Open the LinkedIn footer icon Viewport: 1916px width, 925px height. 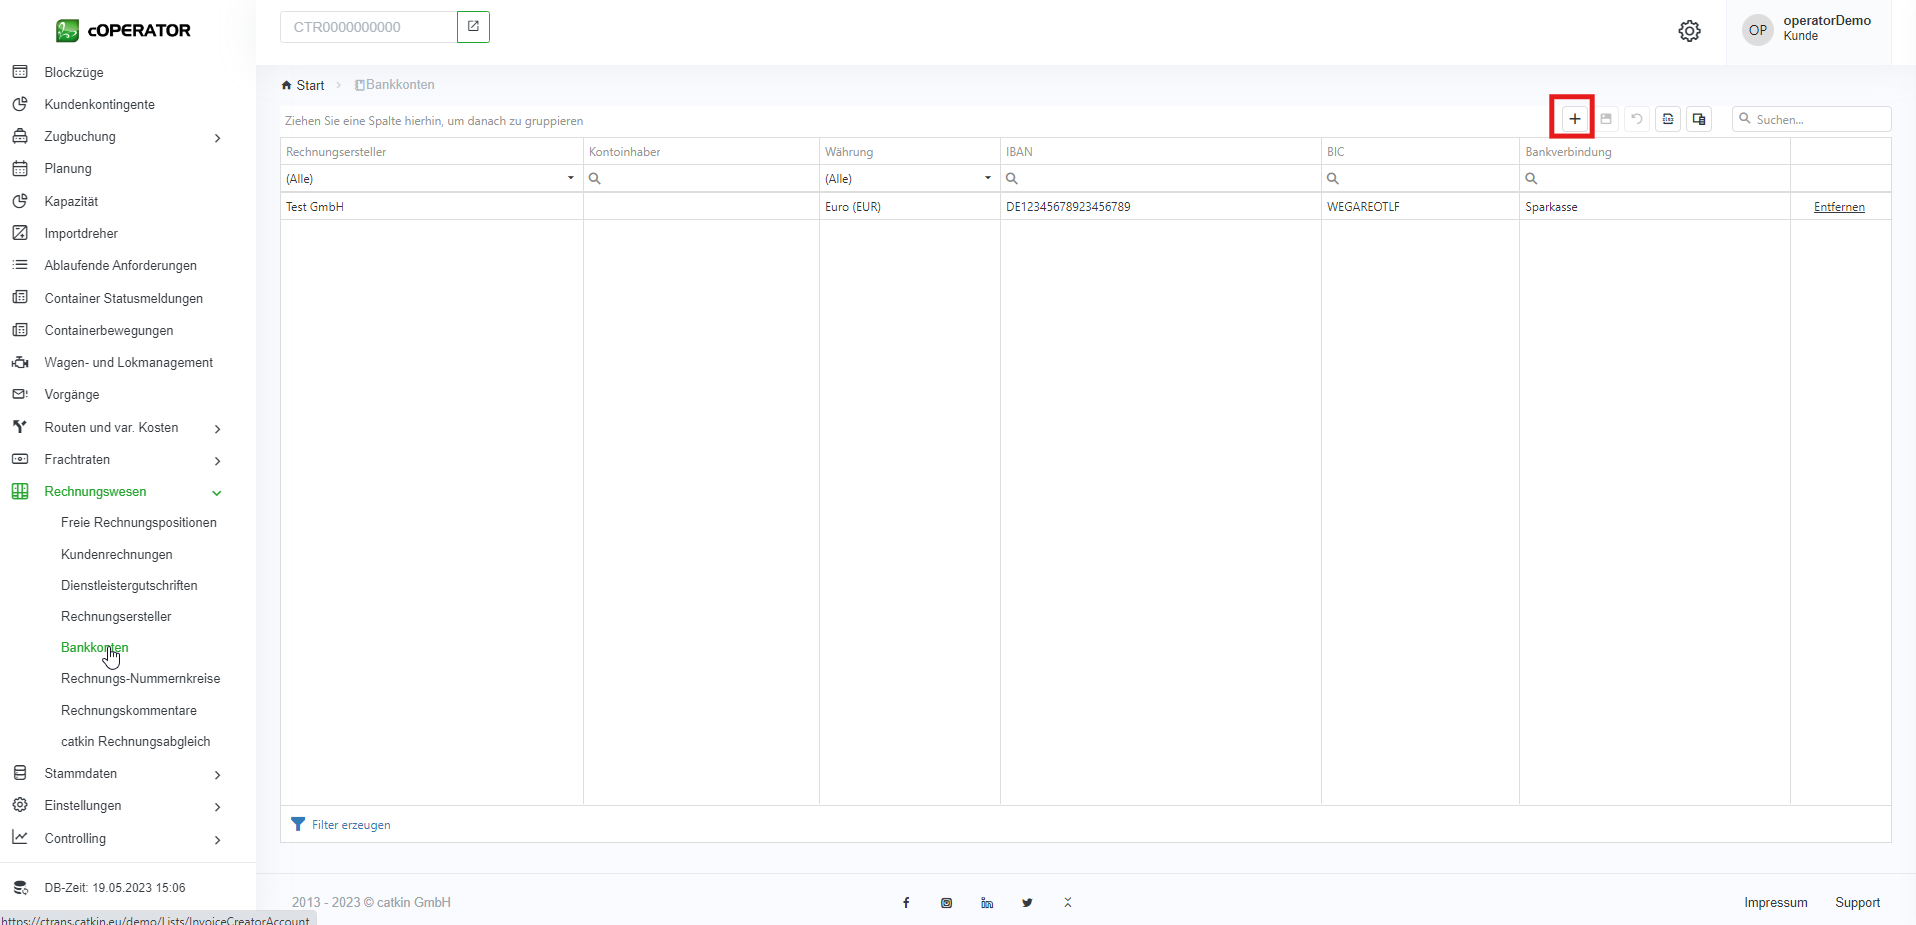click(987, 903)
